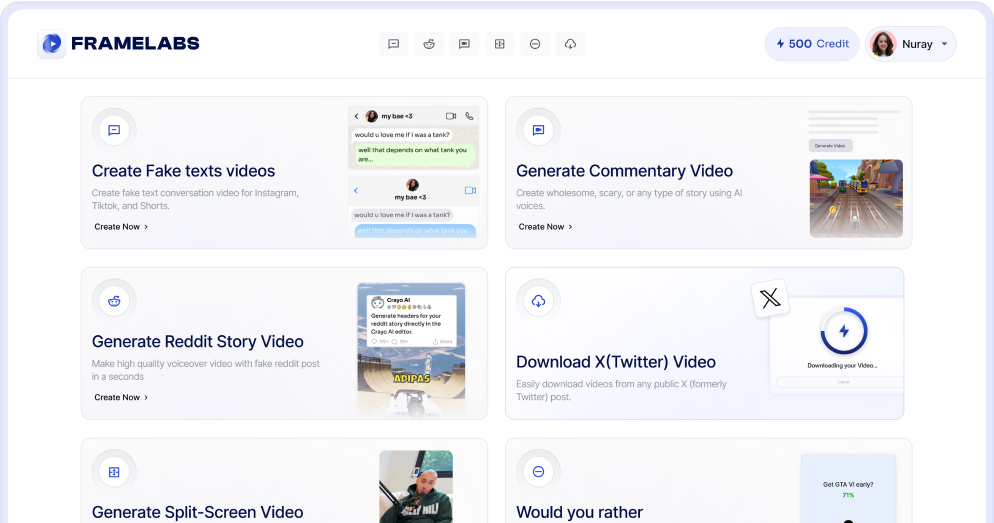Open split-screen tool in top toolbar
994x523 pixels.
(x=500, y=44)
